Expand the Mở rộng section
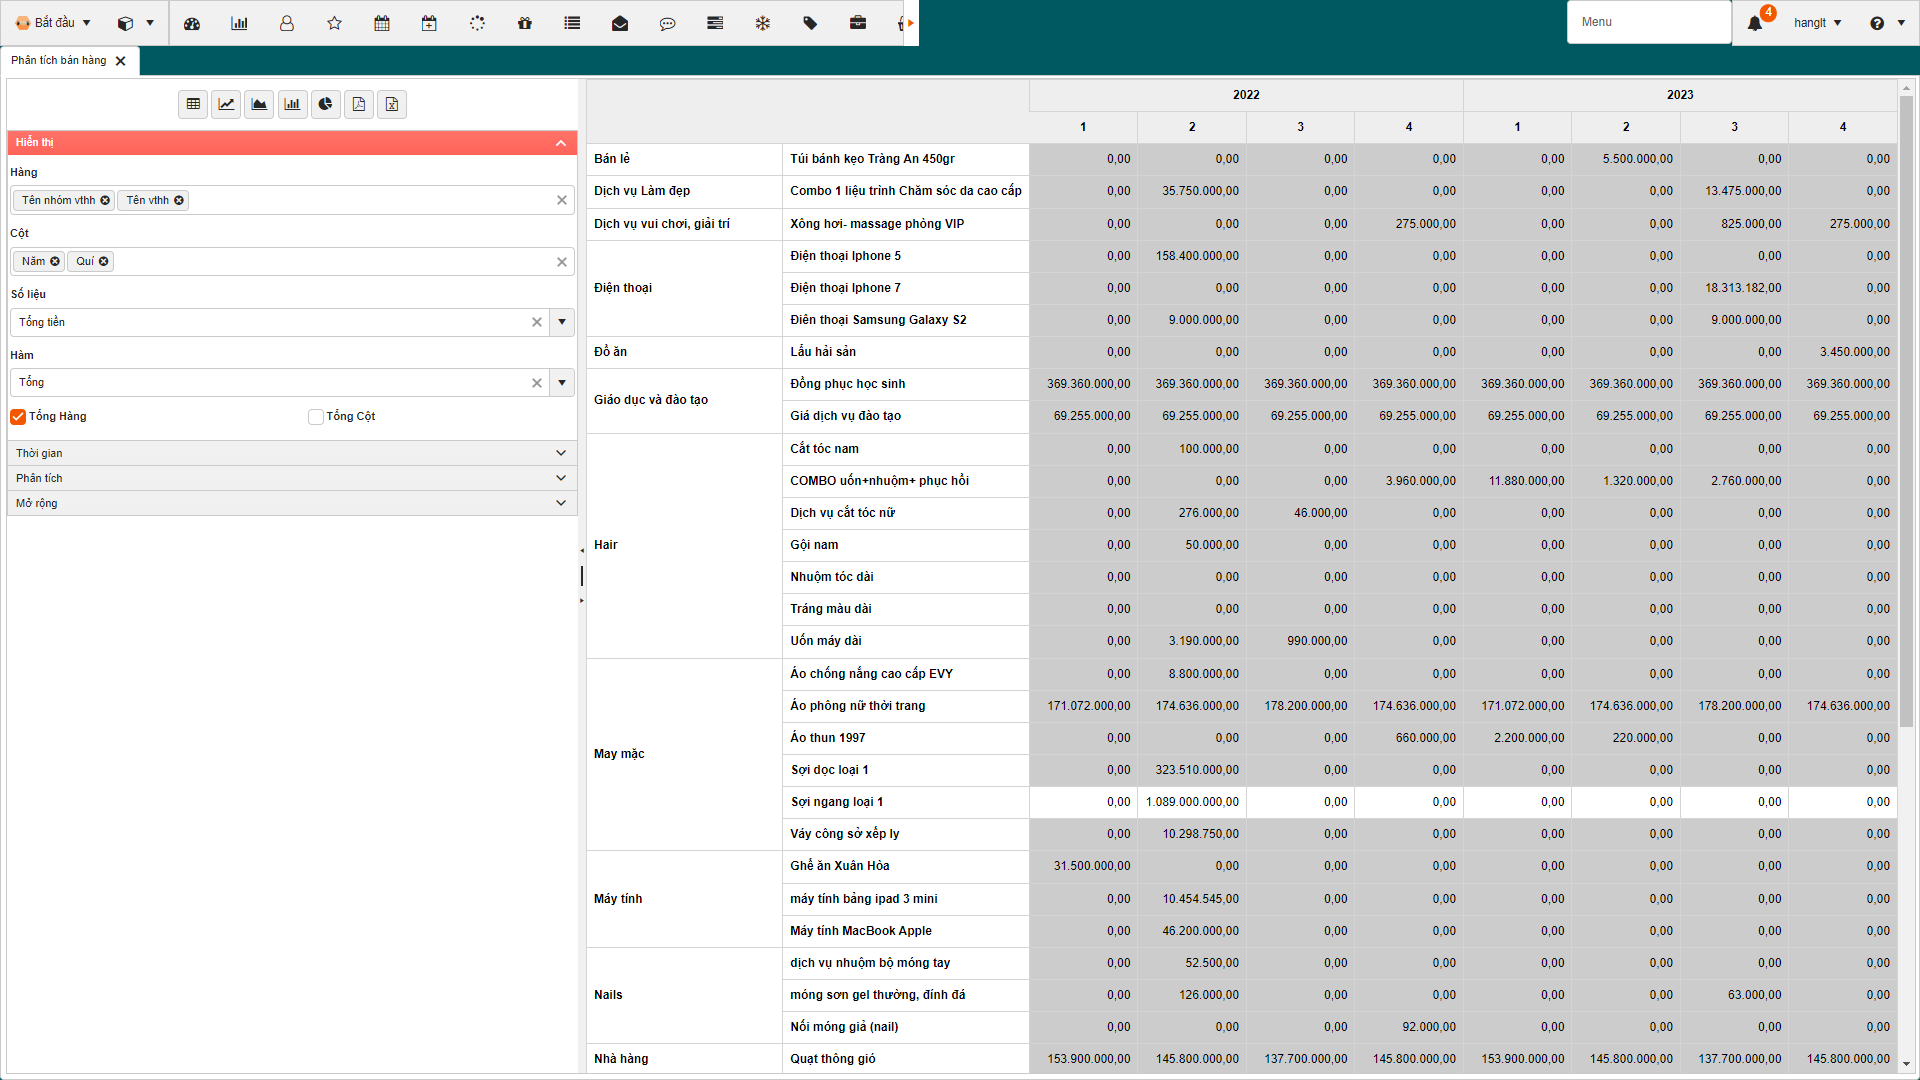1920x1080 pixels. [292, 503]
